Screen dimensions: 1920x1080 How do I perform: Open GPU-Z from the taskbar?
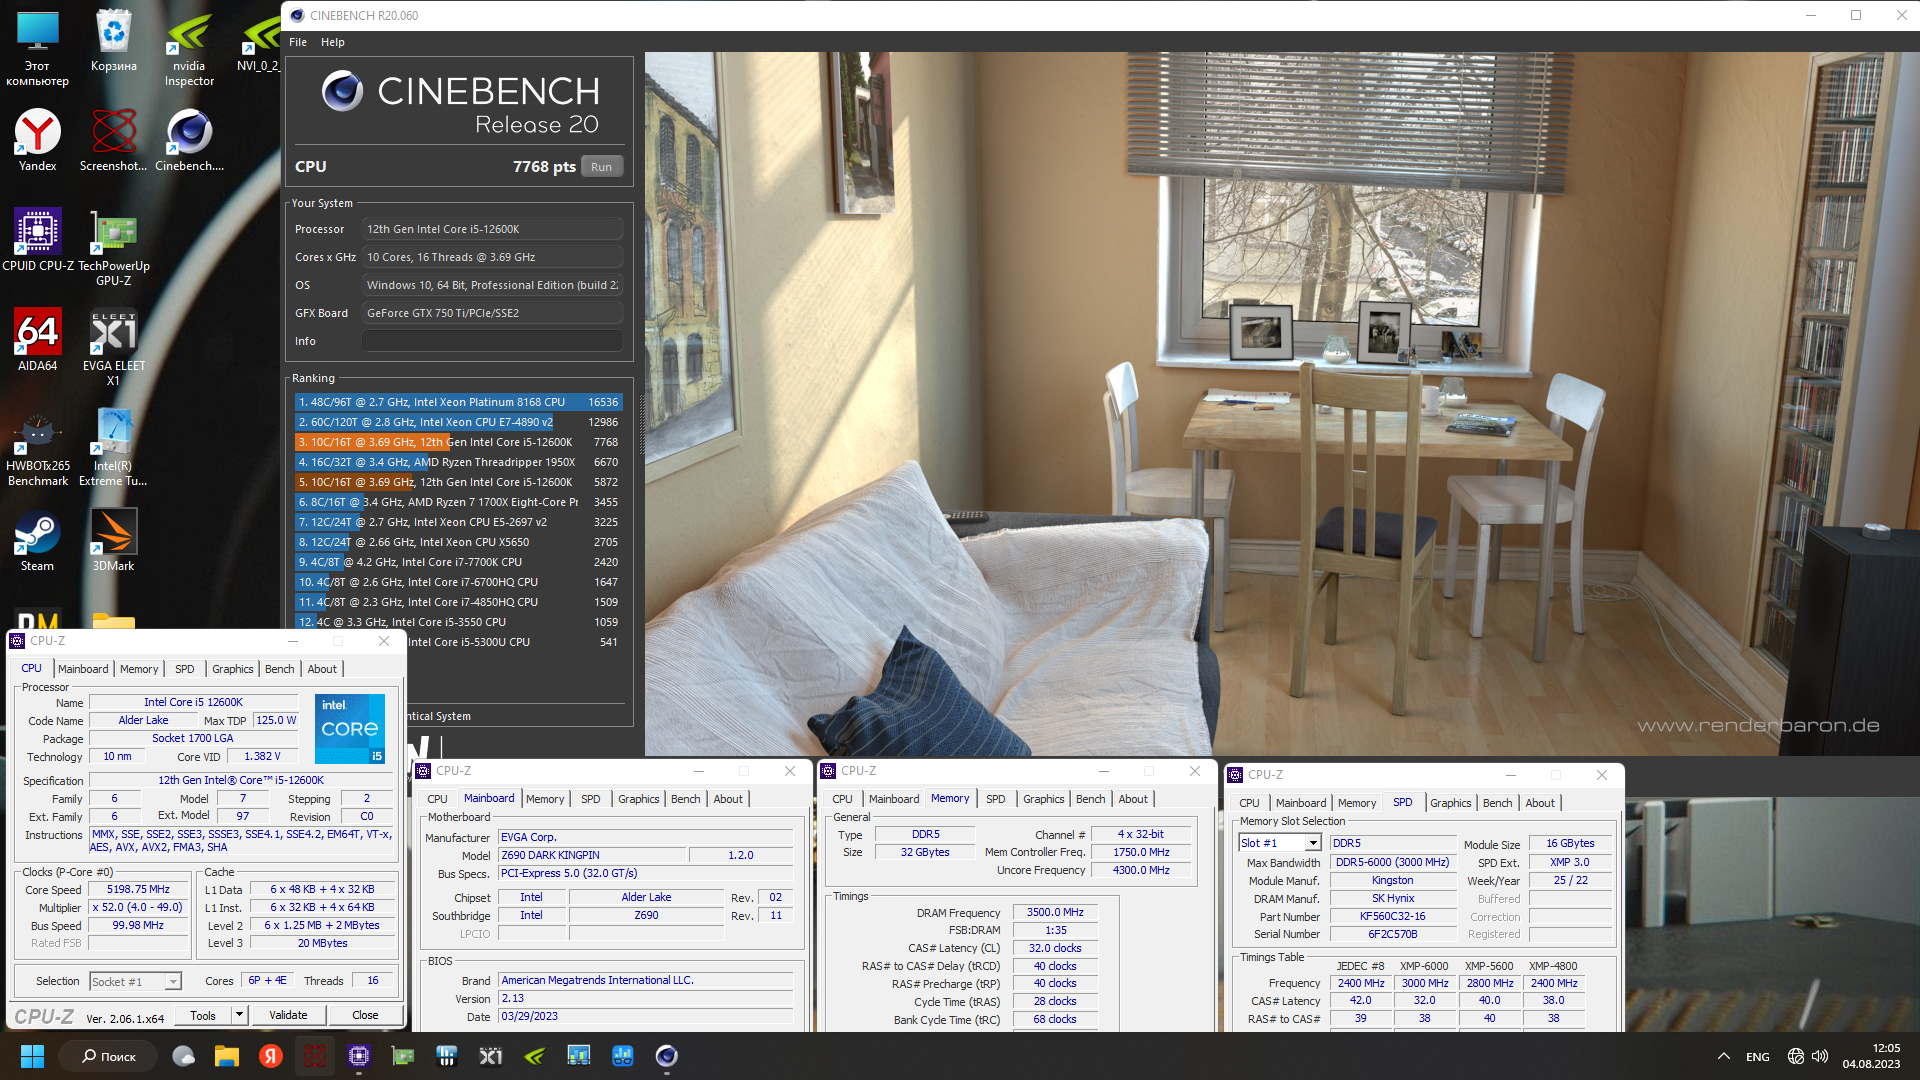pyautogui.click(x=403, y=1056)
